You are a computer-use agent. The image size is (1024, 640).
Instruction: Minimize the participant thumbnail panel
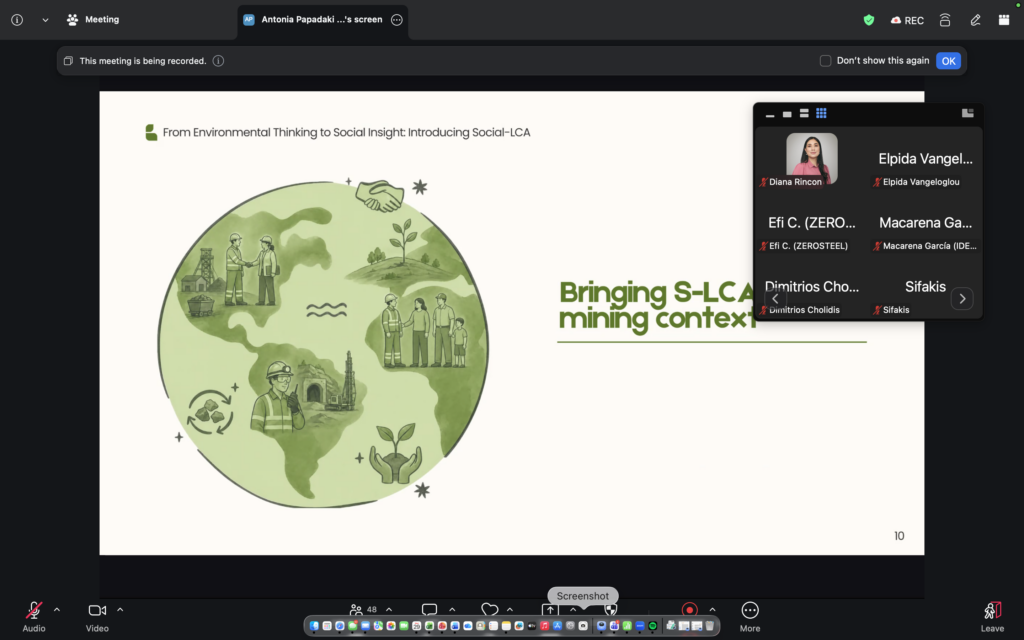click(770, 114)
